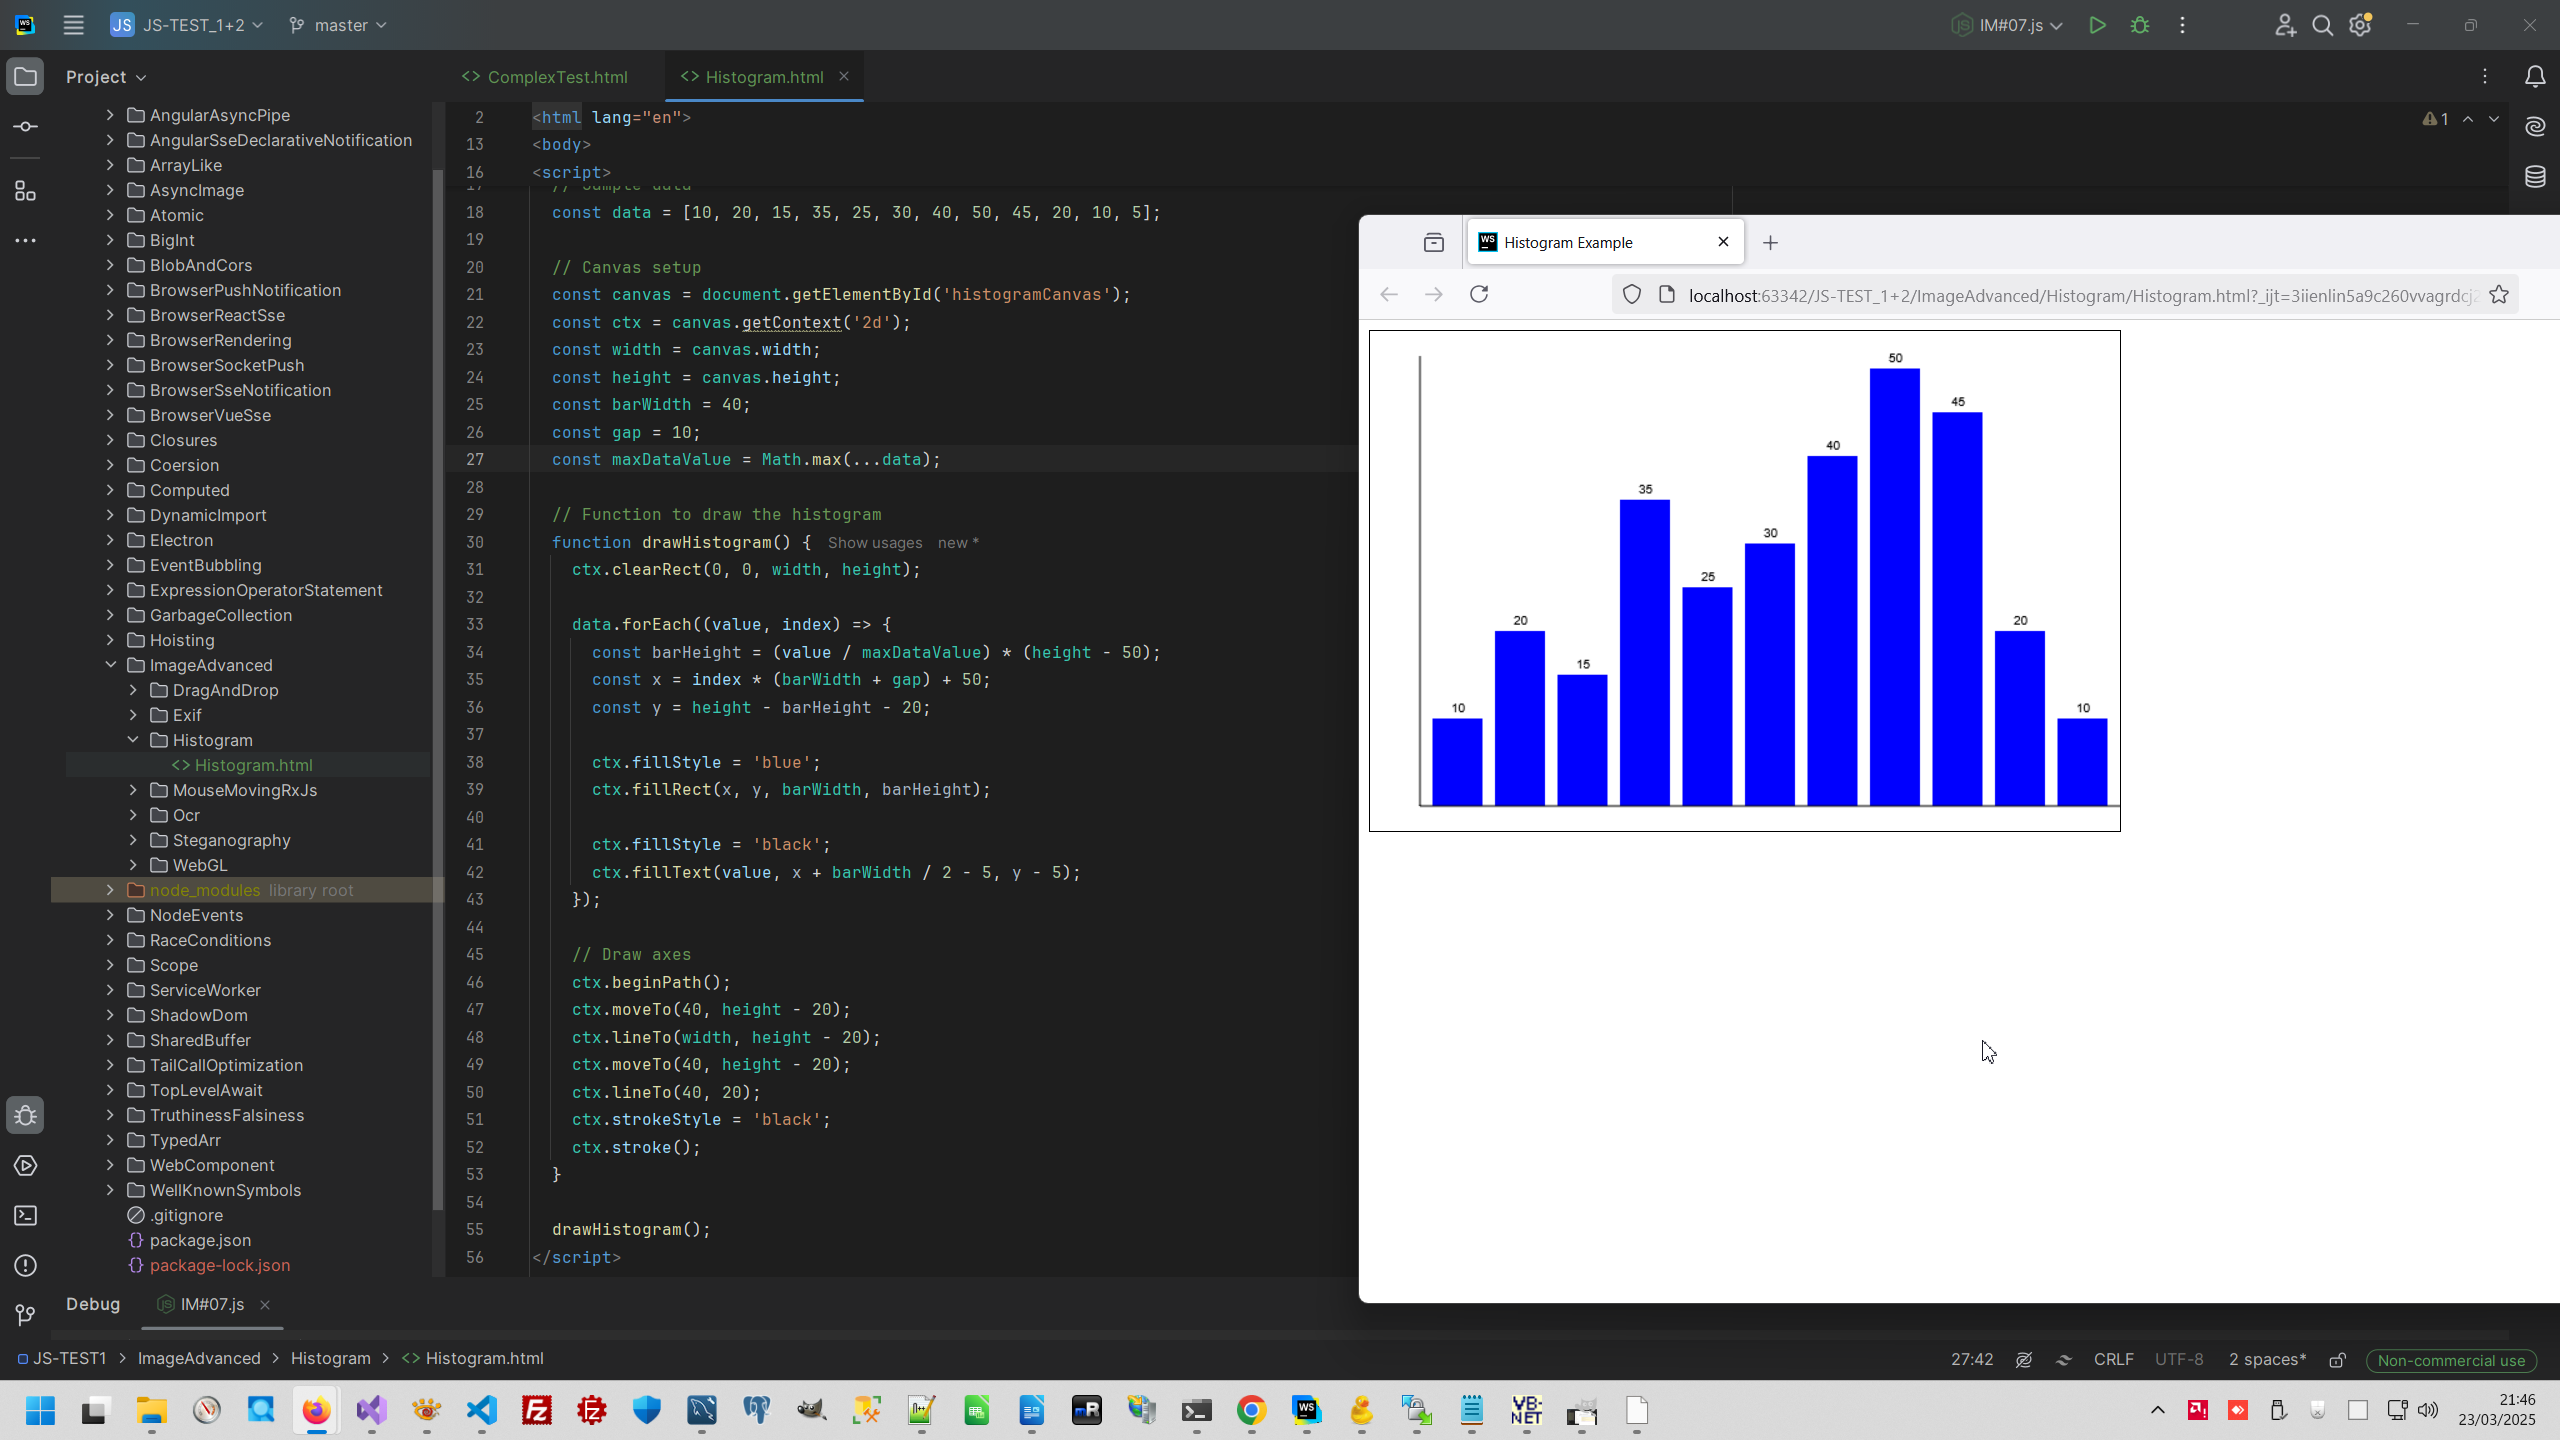2560x1440 pixels.
Task: Click the green Run button
Action: tap(2097, 26)
